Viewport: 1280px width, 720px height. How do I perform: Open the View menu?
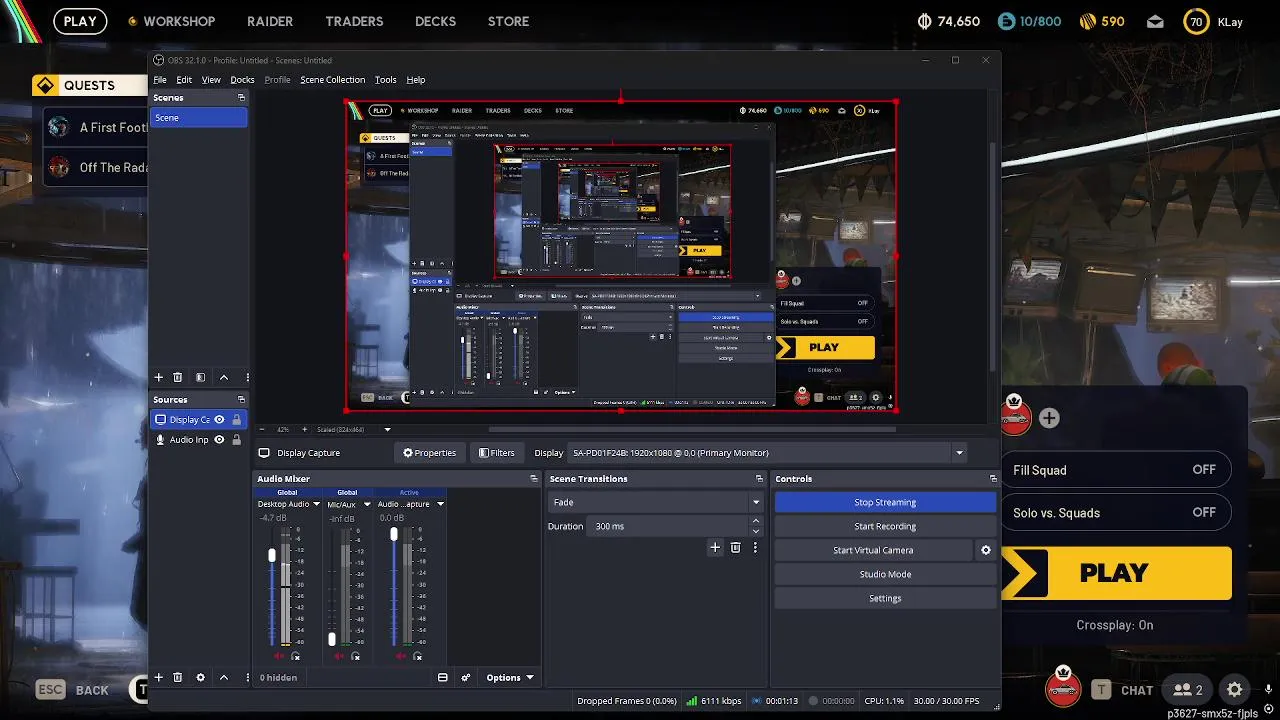211,80
